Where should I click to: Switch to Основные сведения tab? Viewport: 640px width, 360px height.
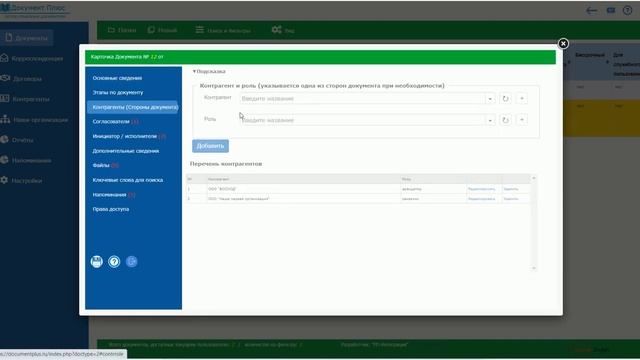tap(117, 78)
